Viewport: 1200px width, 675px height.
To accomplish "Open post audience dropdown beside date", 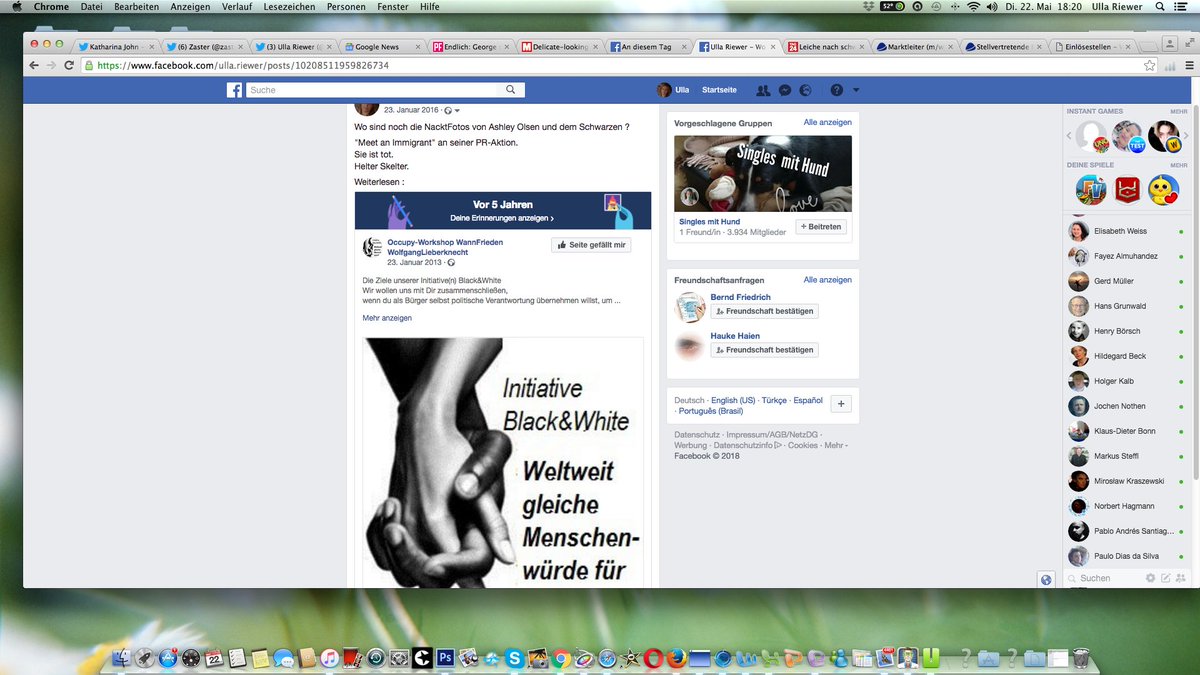I will [451, 111].
